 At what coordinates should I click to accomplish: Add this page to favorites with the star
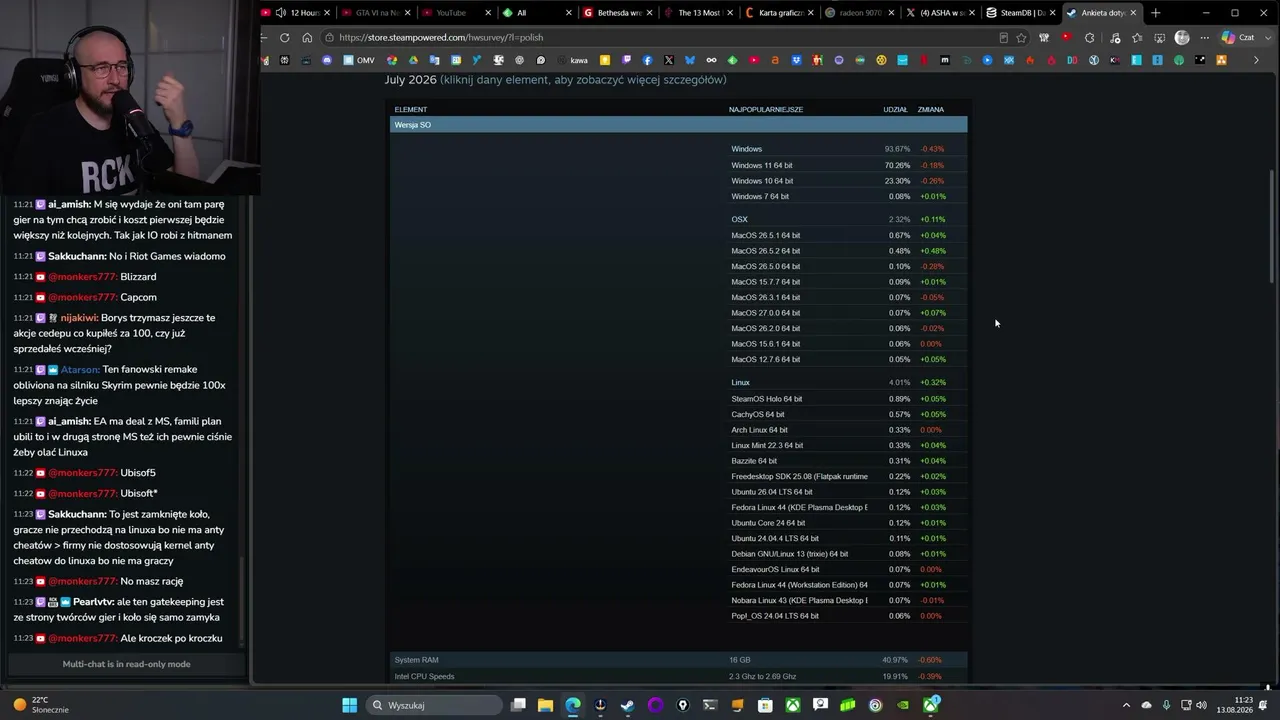click(1021, 38)
